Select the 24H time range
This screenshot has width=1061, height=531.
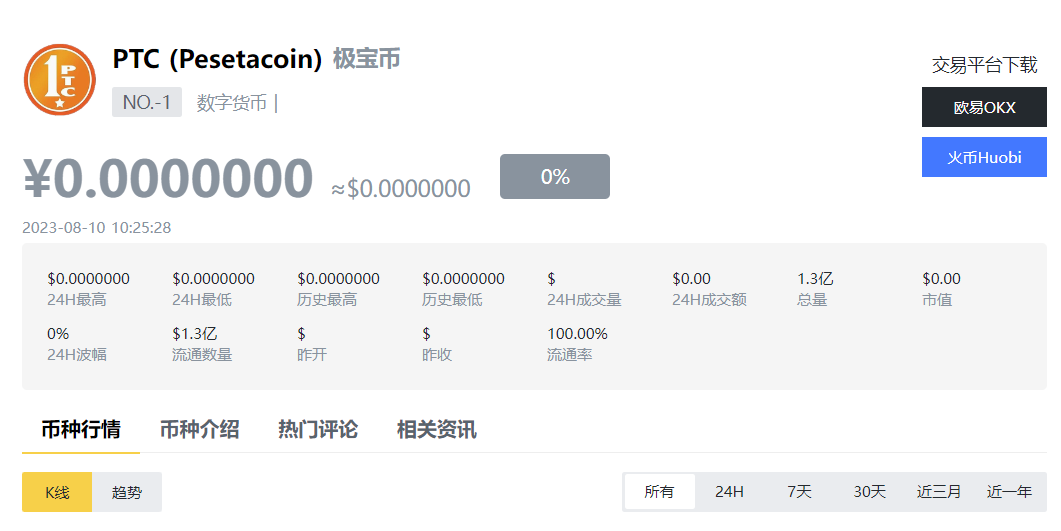pos(729,492)
